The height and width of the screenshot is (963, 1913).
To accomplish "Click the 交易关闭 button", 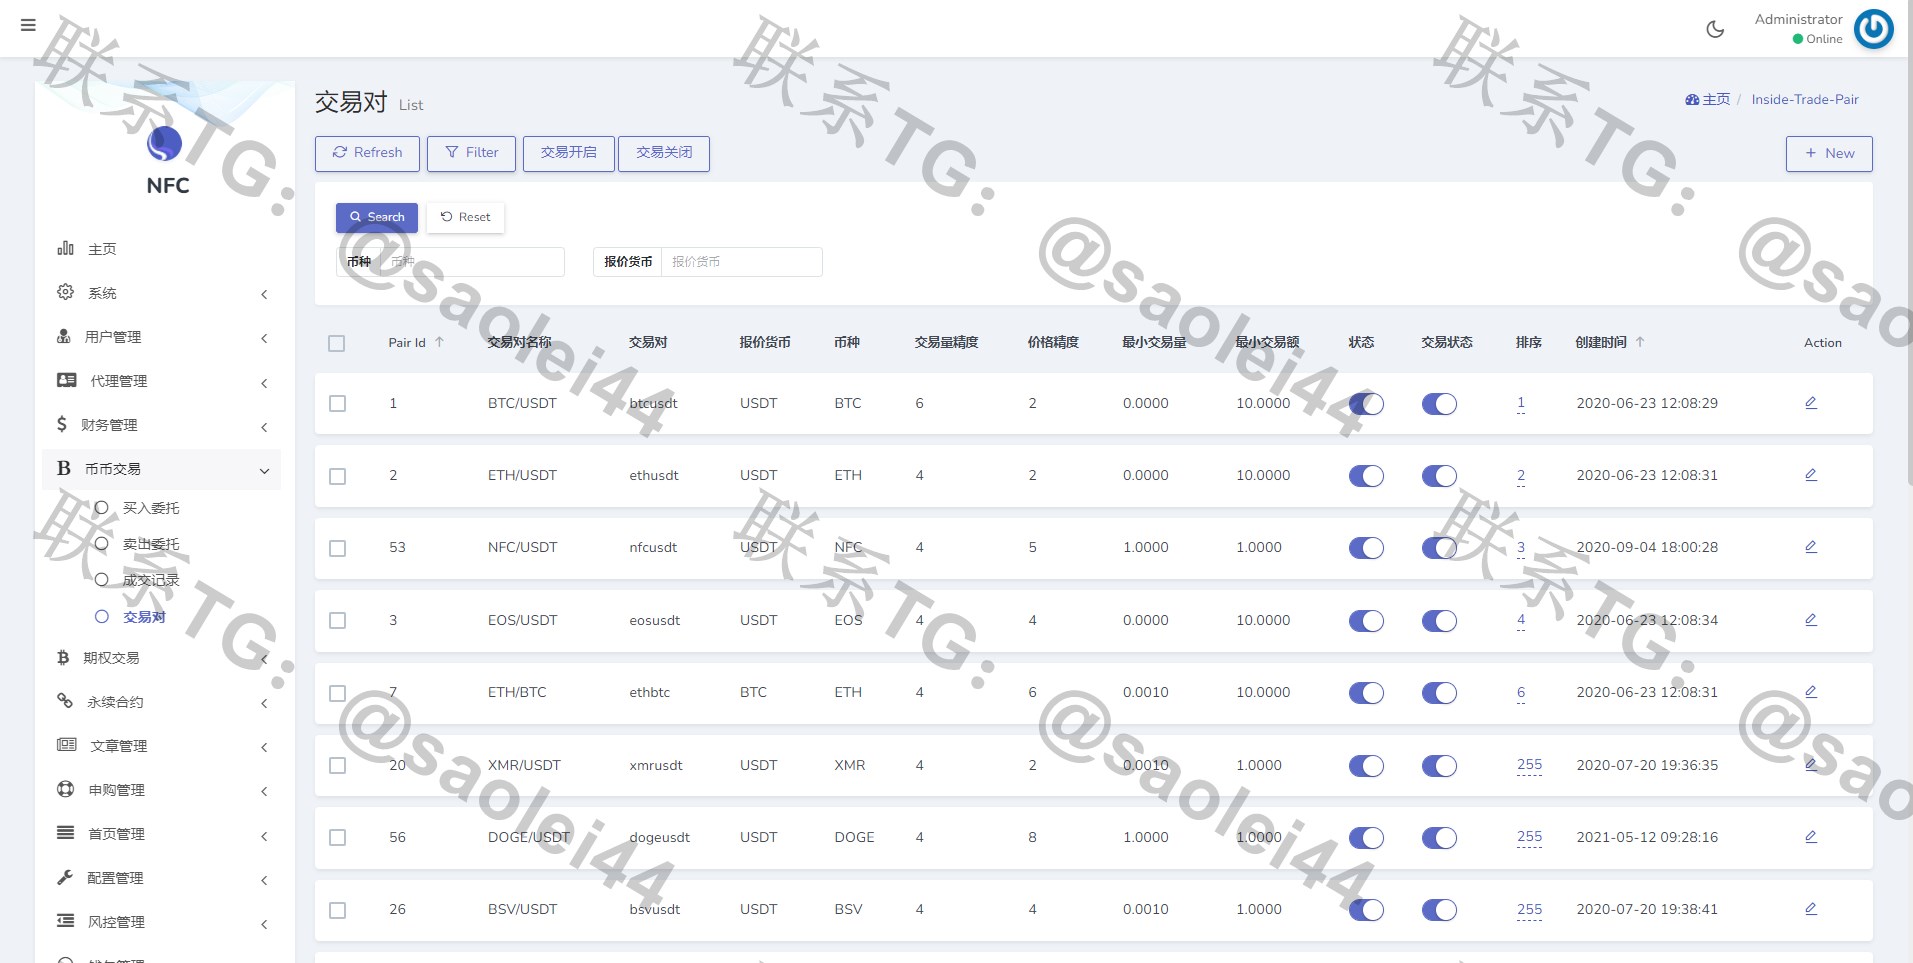I will [664, 153].
